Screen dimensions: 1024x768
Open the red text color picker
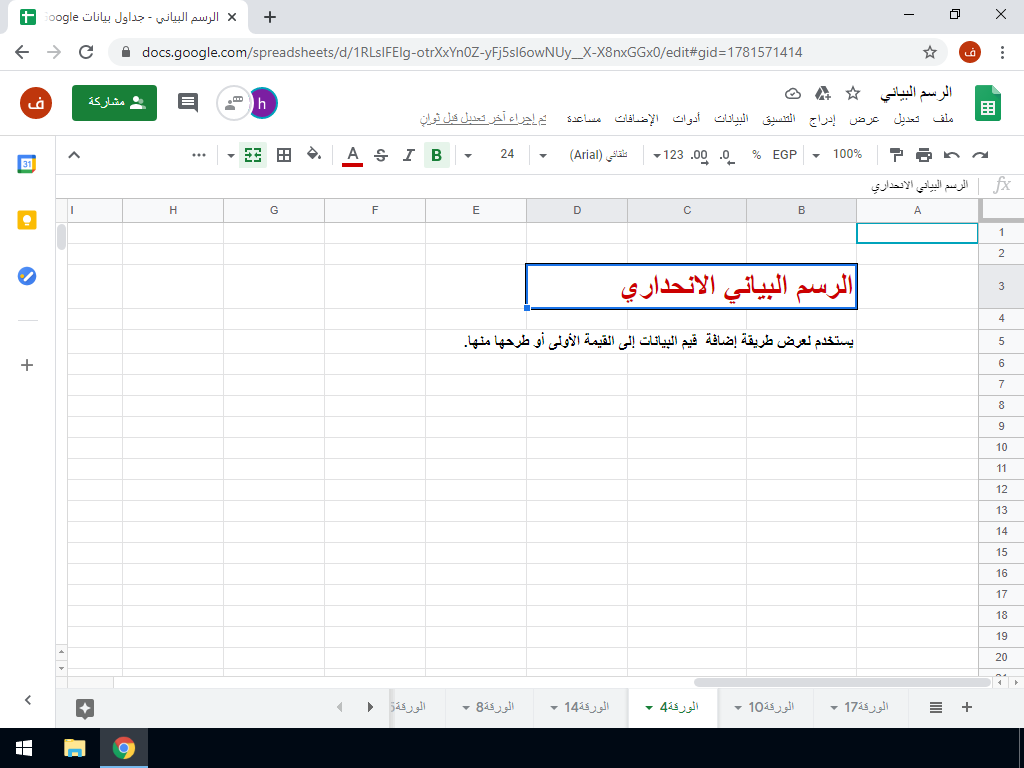353,155
